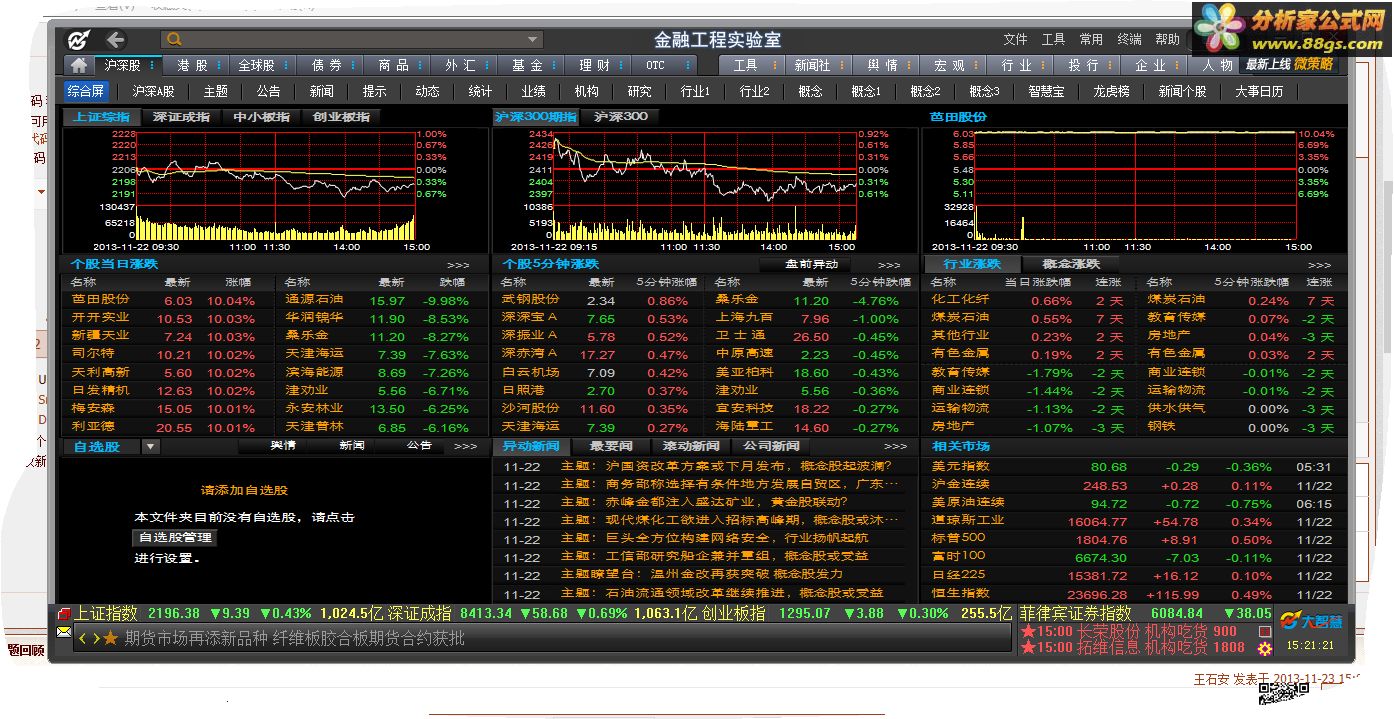Open the 自选股 dropdown arrow
The height and width of the screenshot is (719, 1394).
coord(150,447)
